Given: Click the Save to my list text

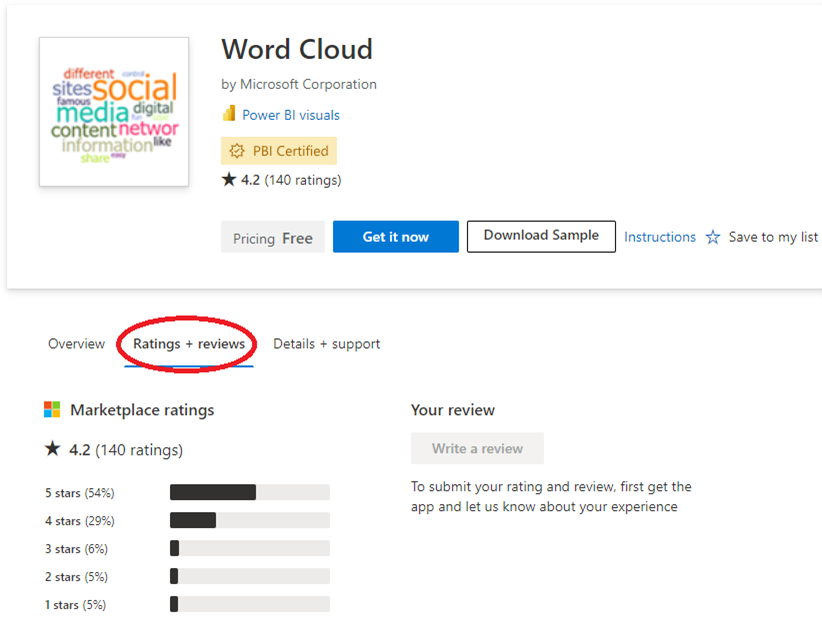Looking at the screenshot, I should coord(773,237).
